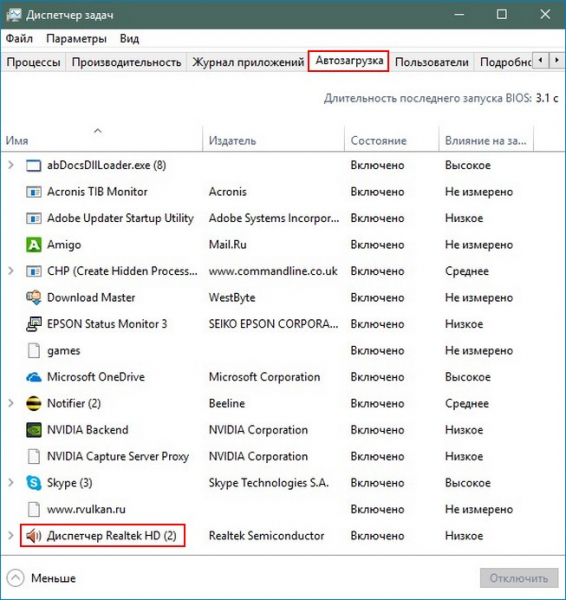Select the EPSON Status Monitor 3 icon
Viewport: 566px width, 600px height.
coord(33,324)
